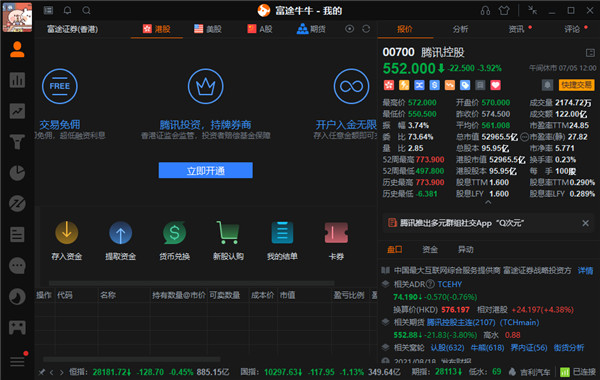
Task: Open the trend line chart icon in sidebar
Action: click(x=17, y=111)
